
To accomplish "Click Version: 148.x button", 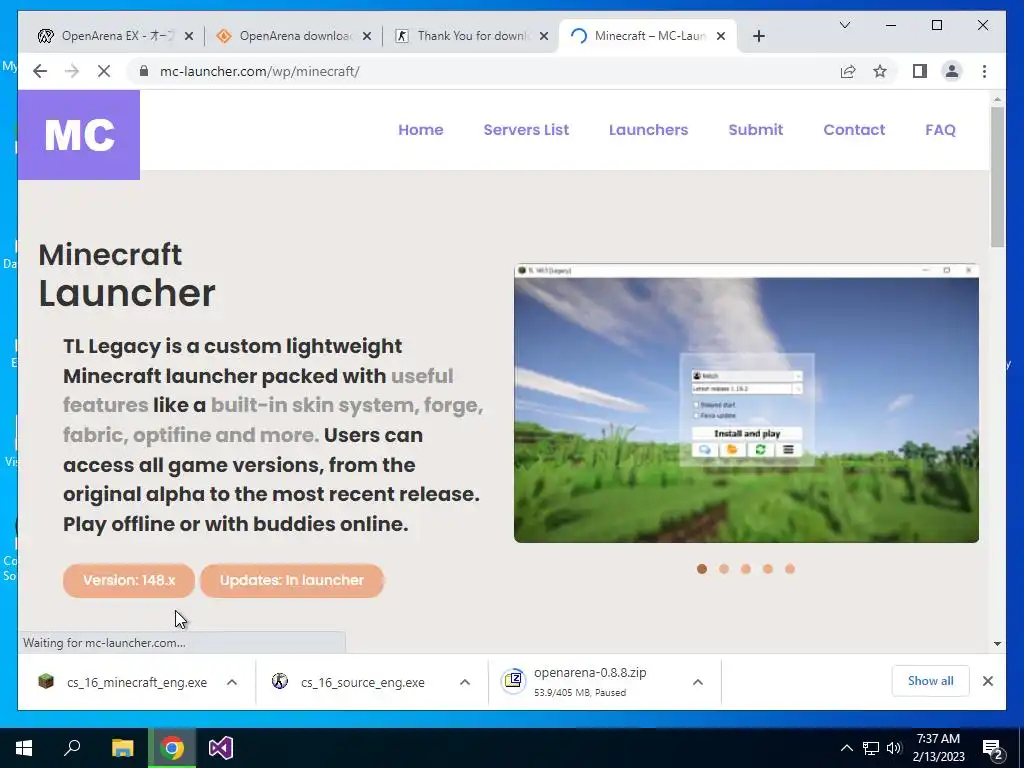I will (129, 581).
